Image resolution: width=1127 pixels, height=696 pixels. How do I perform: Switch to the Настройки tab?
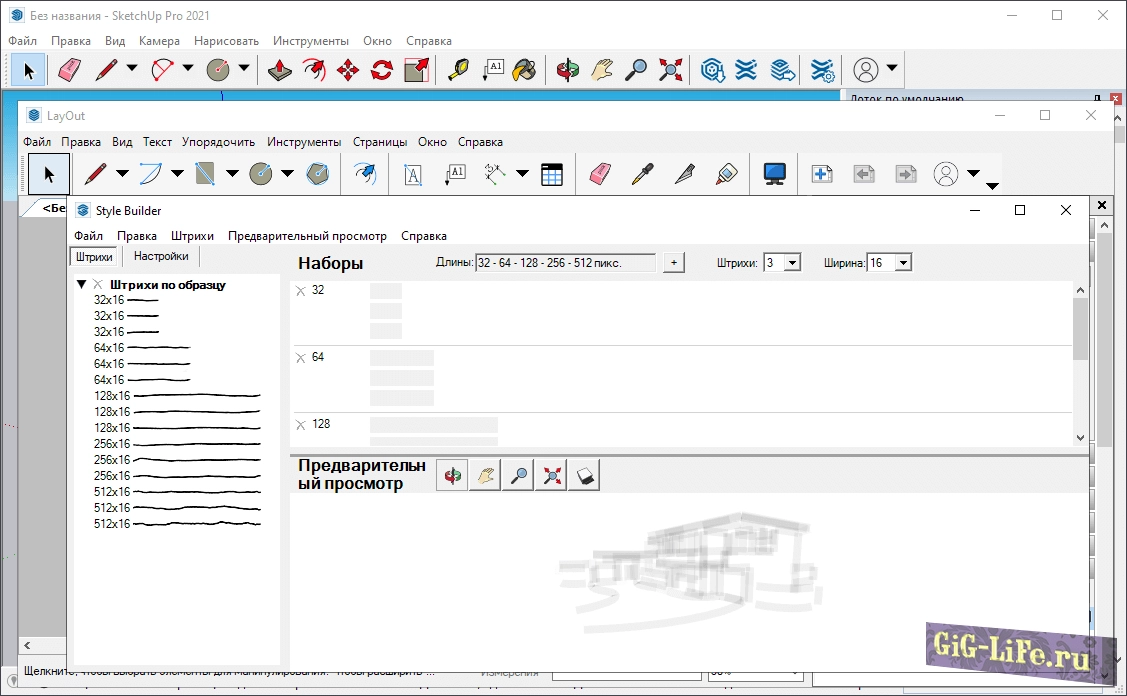161,256
